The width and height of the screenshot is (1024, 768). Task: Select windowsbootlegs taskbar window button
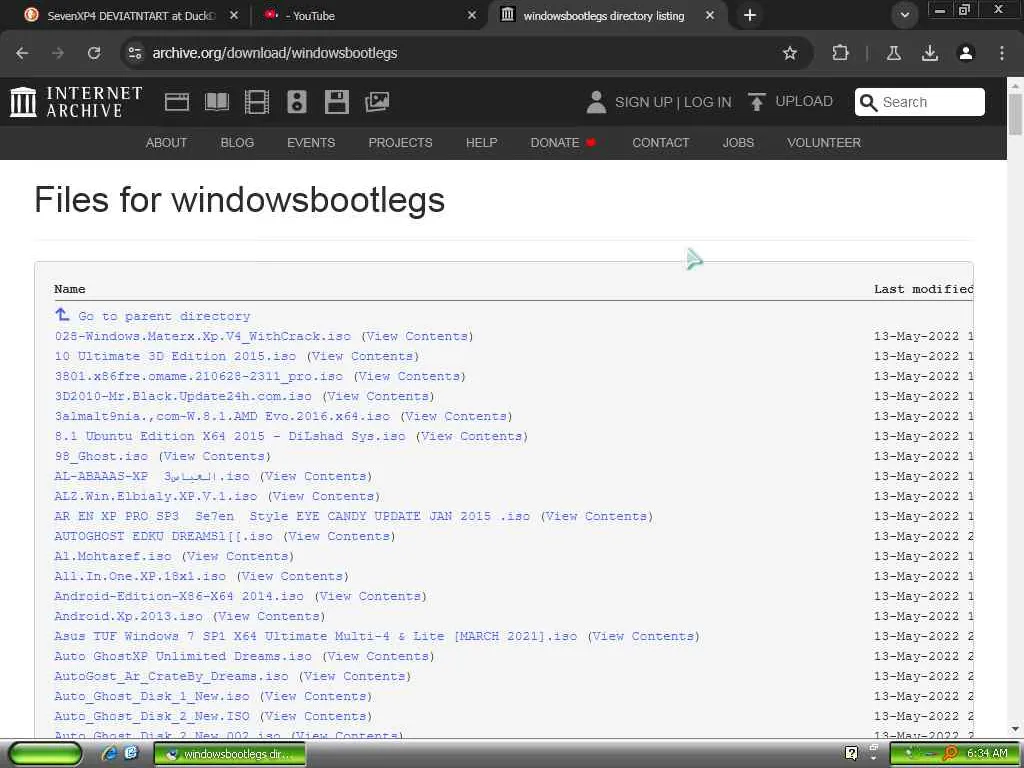click(230, 754)
